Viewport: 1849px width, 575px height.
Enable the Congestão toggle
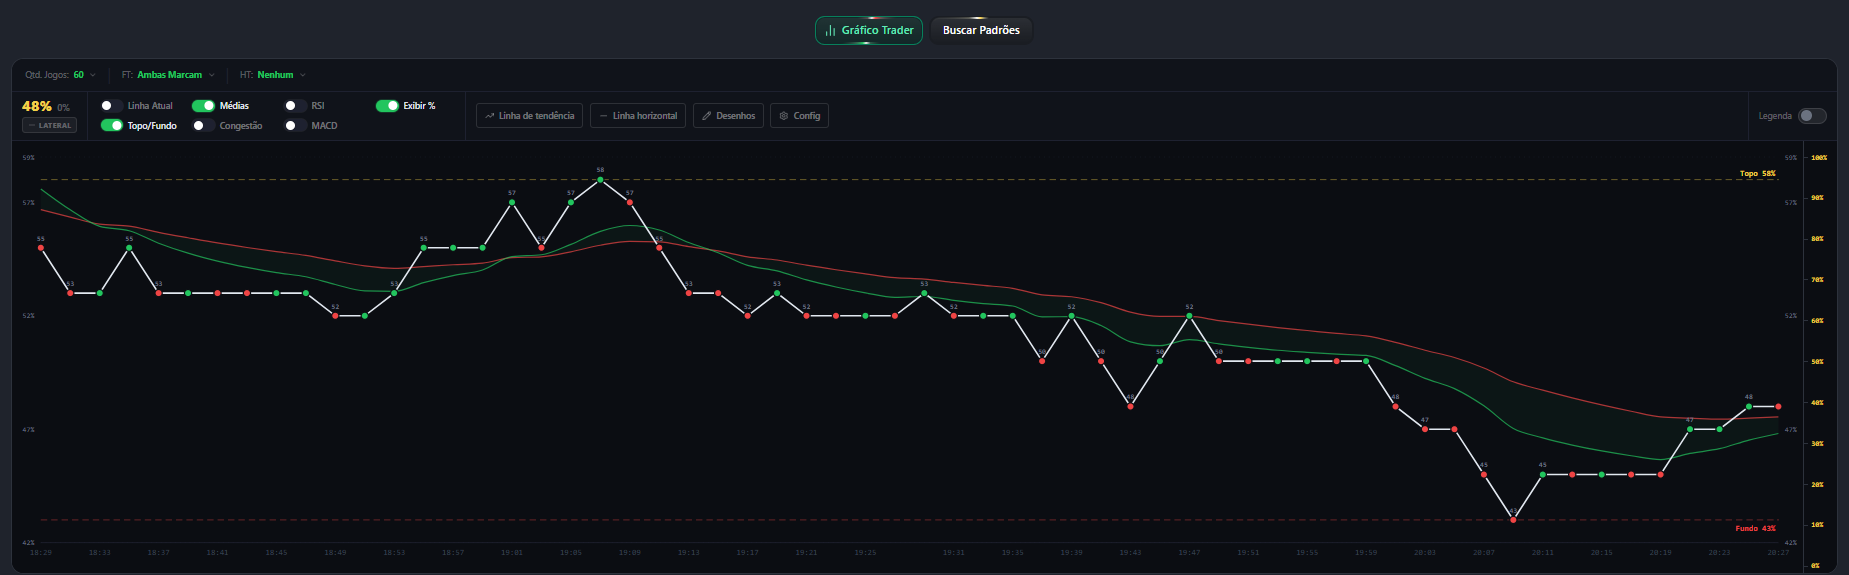pyautogui.click(x=203, y=126)
